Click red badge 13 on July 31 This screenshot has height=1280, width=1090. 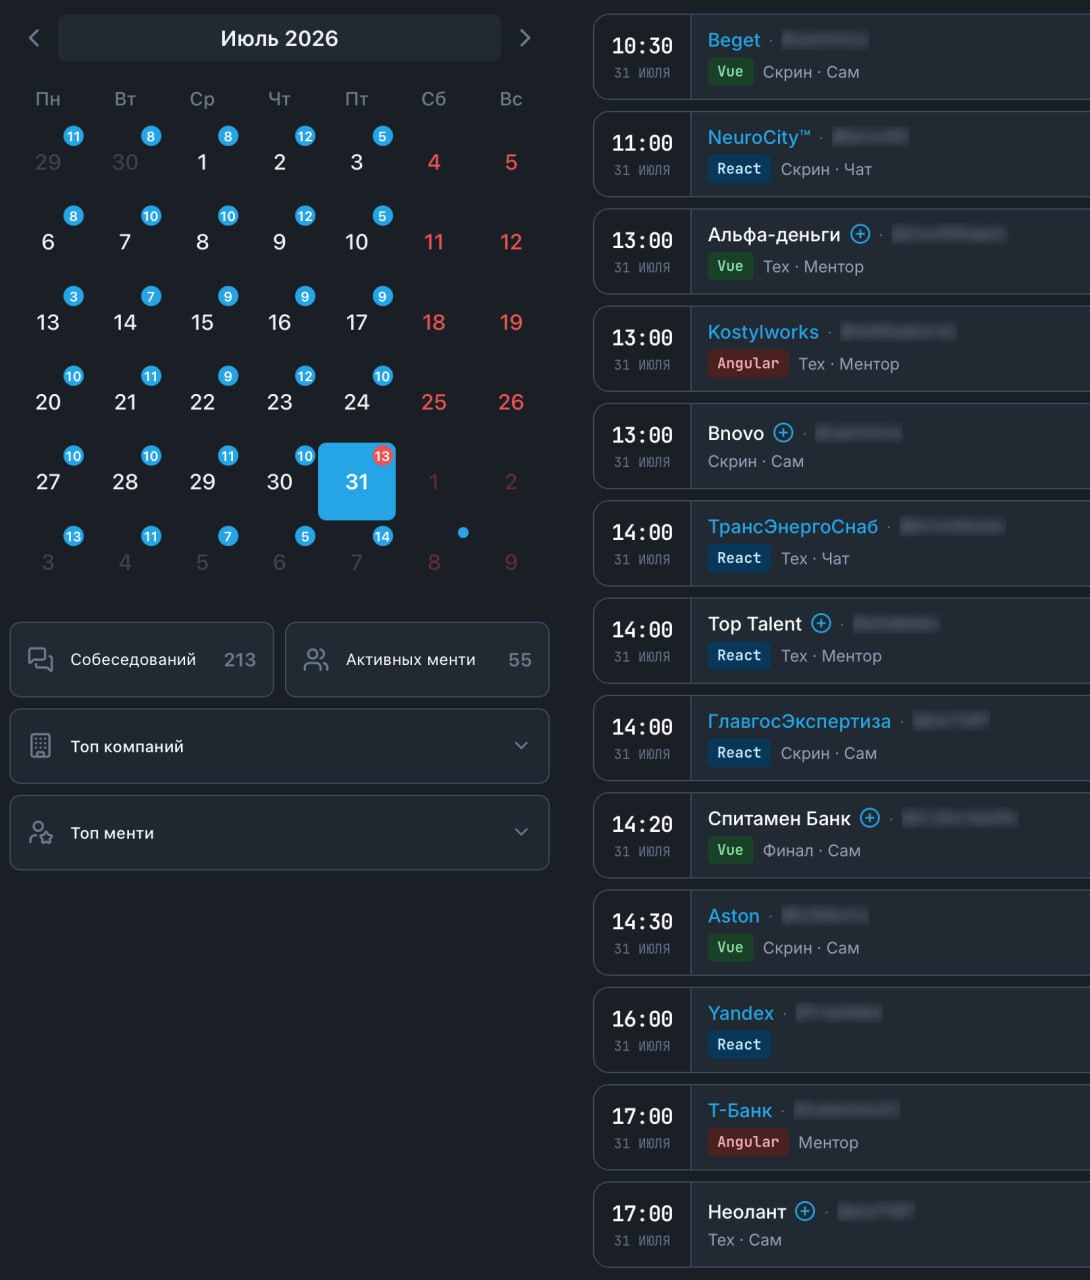382,456
